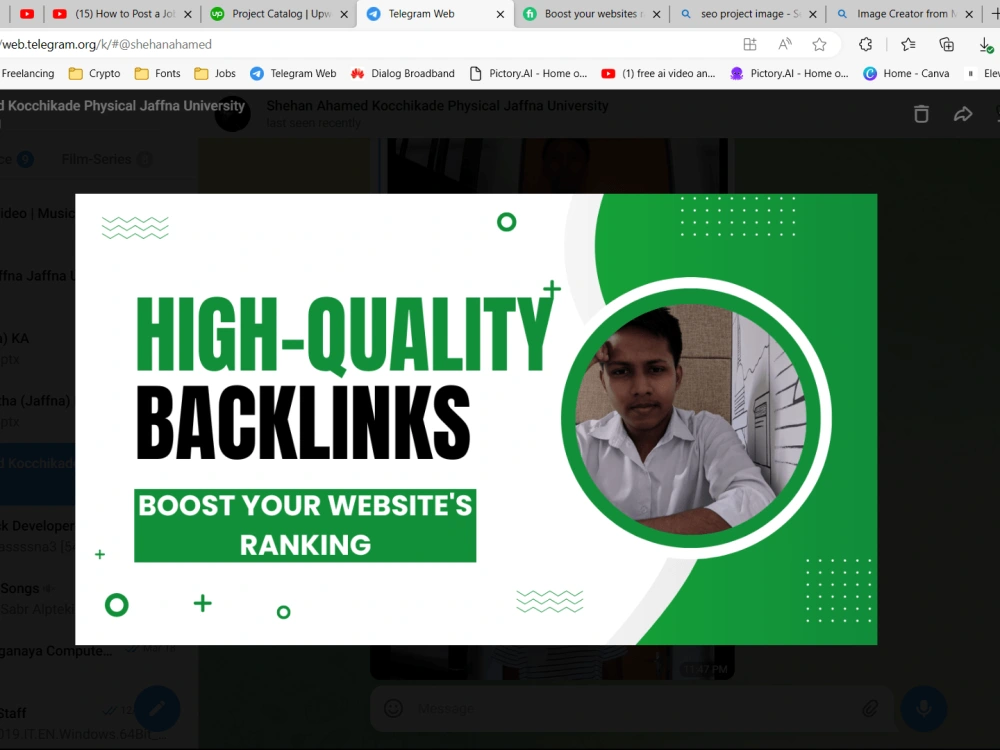The width and height of the screenshot is (1000, 750).
Task: Open the Collections icon in the toolbar
Action: (947, 44)
